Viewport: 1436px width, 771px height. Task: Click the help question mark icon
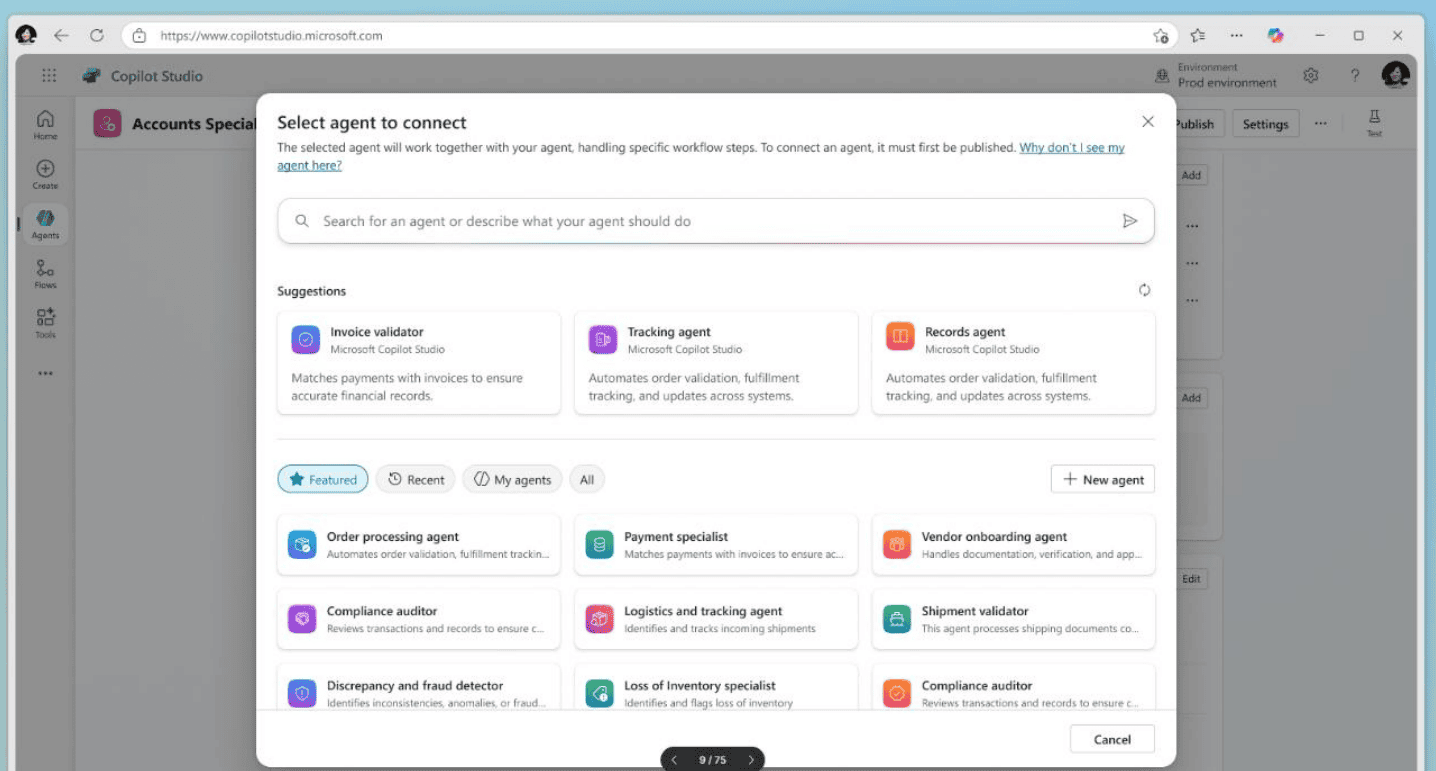pos(1354,76)
